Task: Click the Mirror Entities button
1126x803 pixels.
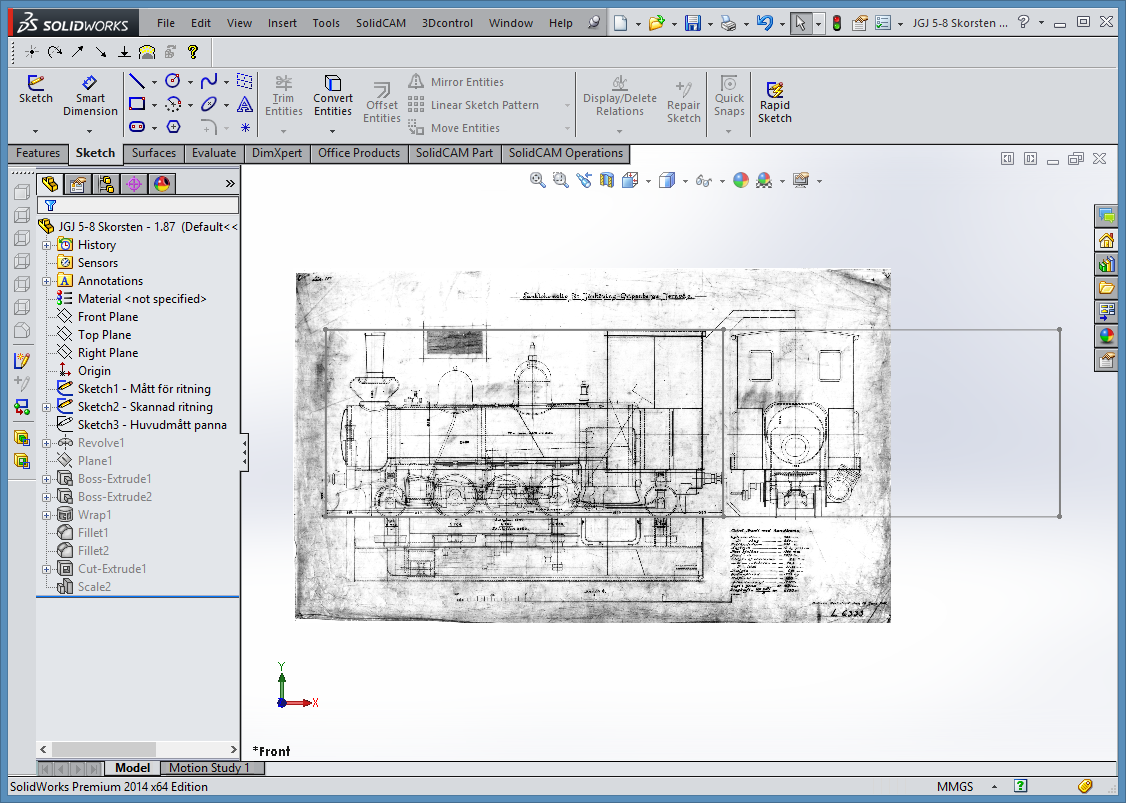Action: coord(456,82)
